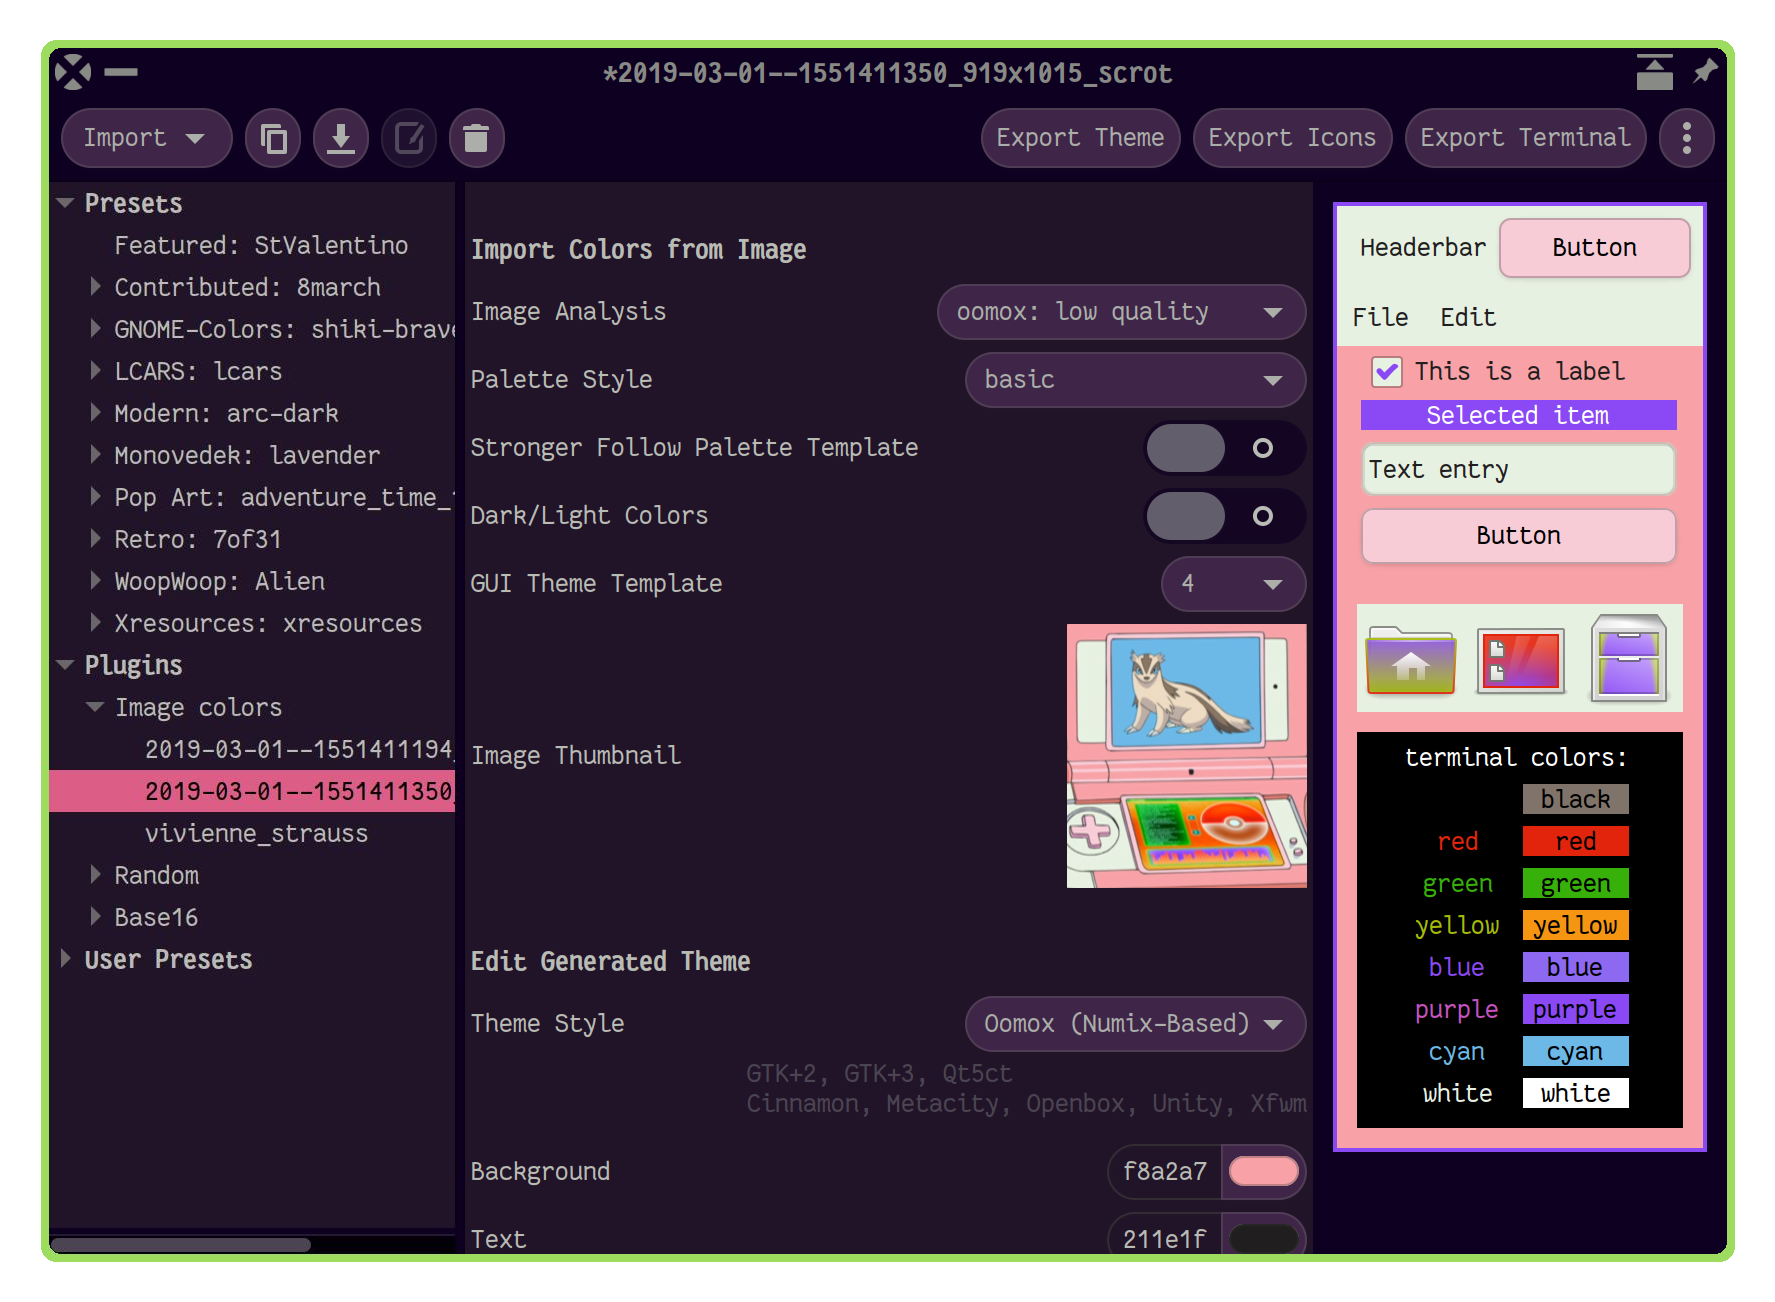
Task: Click the save preset download icon
Action: 341,138
